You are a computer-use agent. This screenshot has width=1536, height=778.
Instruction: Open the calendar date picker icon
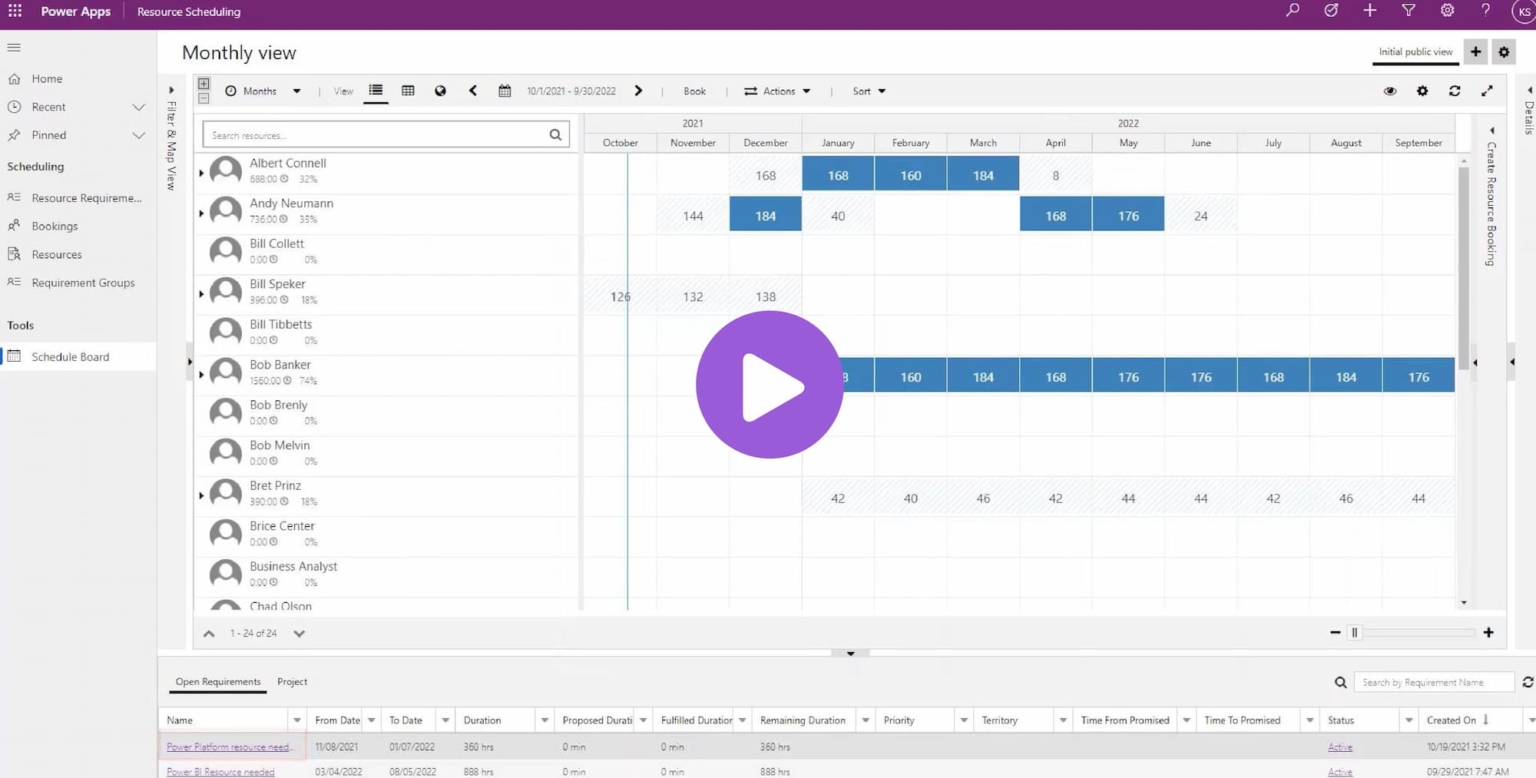[x=505, y=91]
